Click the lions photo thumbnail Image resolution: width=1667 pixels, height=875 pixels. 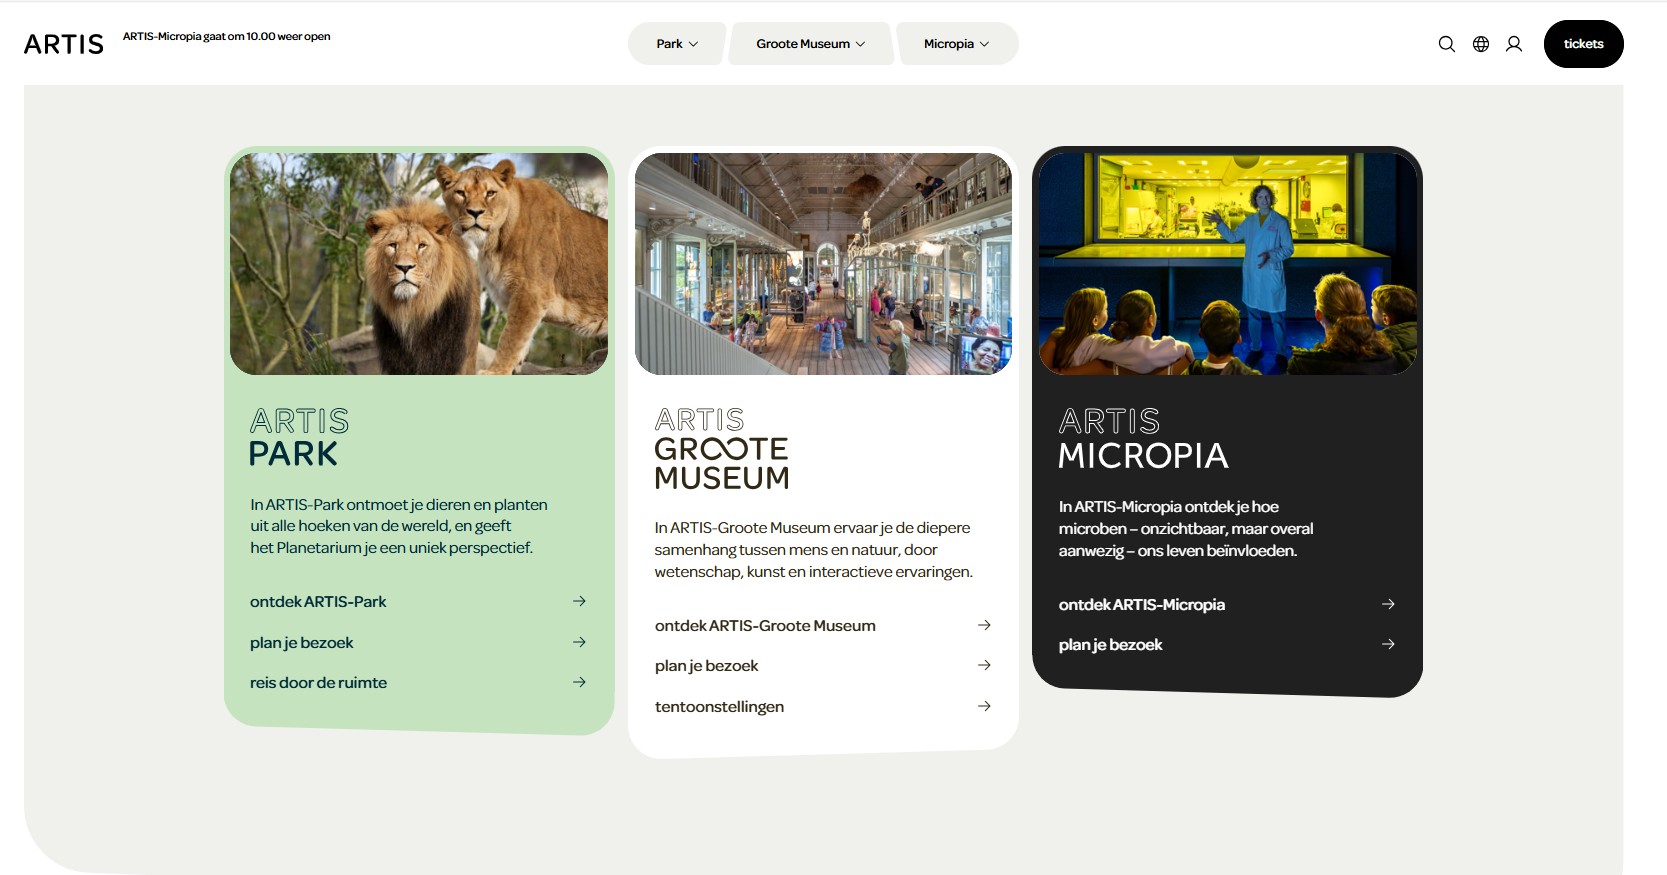point(419,264)
